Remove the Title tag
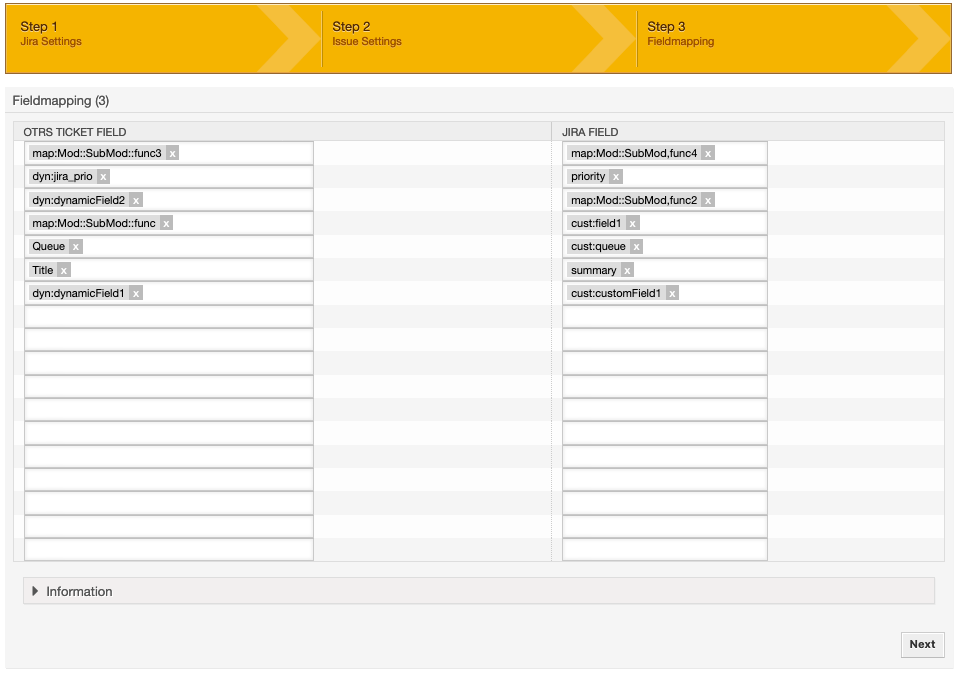 (x=64, y=271)
